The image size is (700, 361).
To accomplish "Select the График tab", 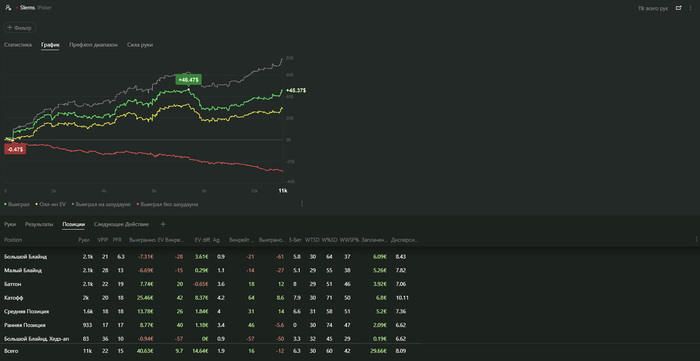I will (x=50, y=45).
